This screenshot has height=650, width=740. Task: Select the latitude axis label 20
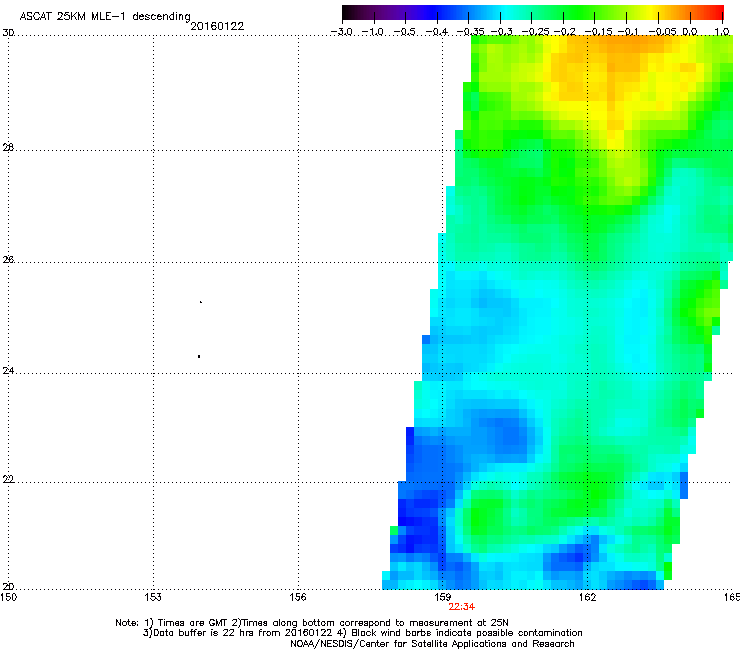click(x=8, y=587)
